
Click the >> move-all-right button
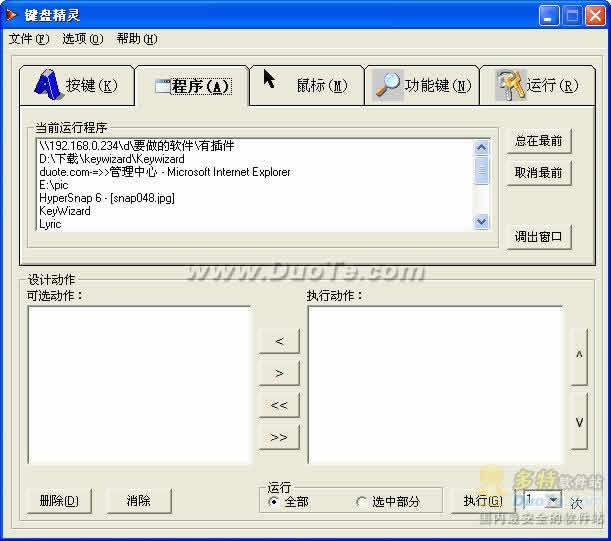pos(279,437)
